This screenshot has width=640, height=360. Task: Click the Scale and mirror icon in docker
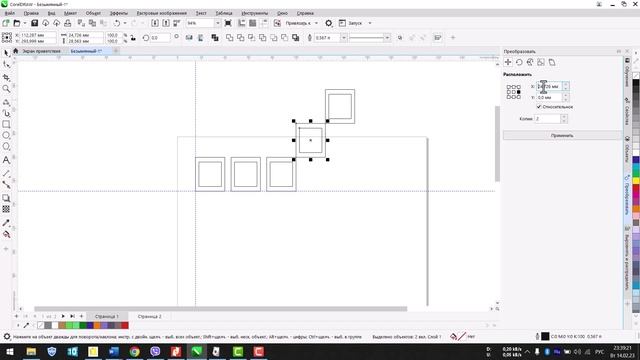coord(530,62)
